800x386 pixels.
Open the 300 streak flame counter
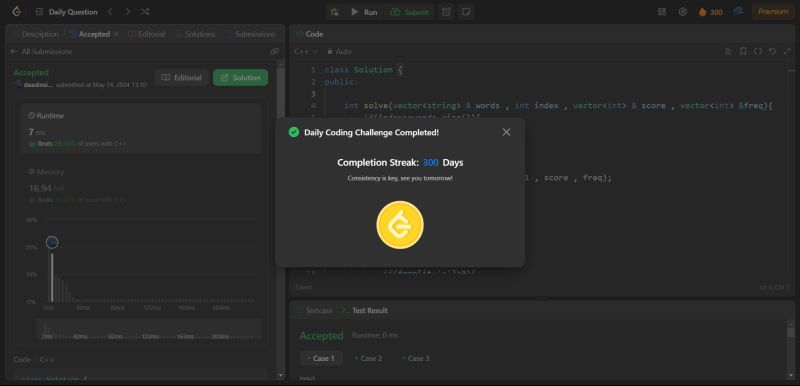pos(711,12)
